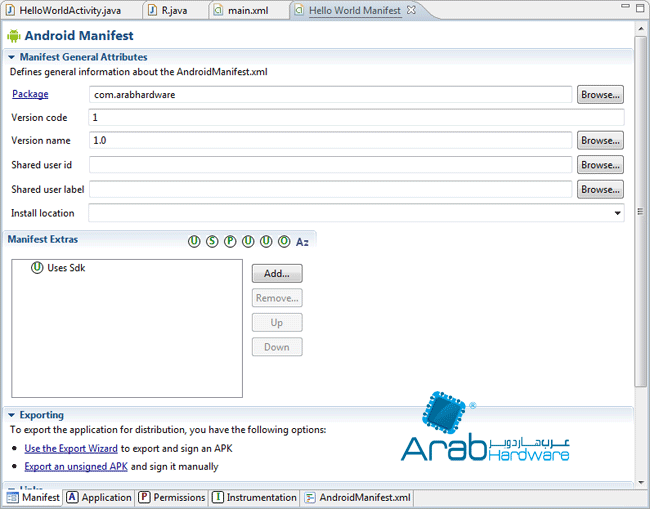Open the Instrumentation bottom tab
Viewport: 650px width, 509px height.
(x=255, y=497)
